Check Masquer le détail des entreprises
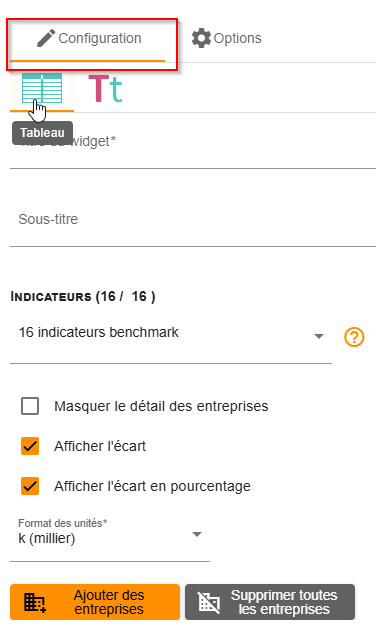 (30, 406)
